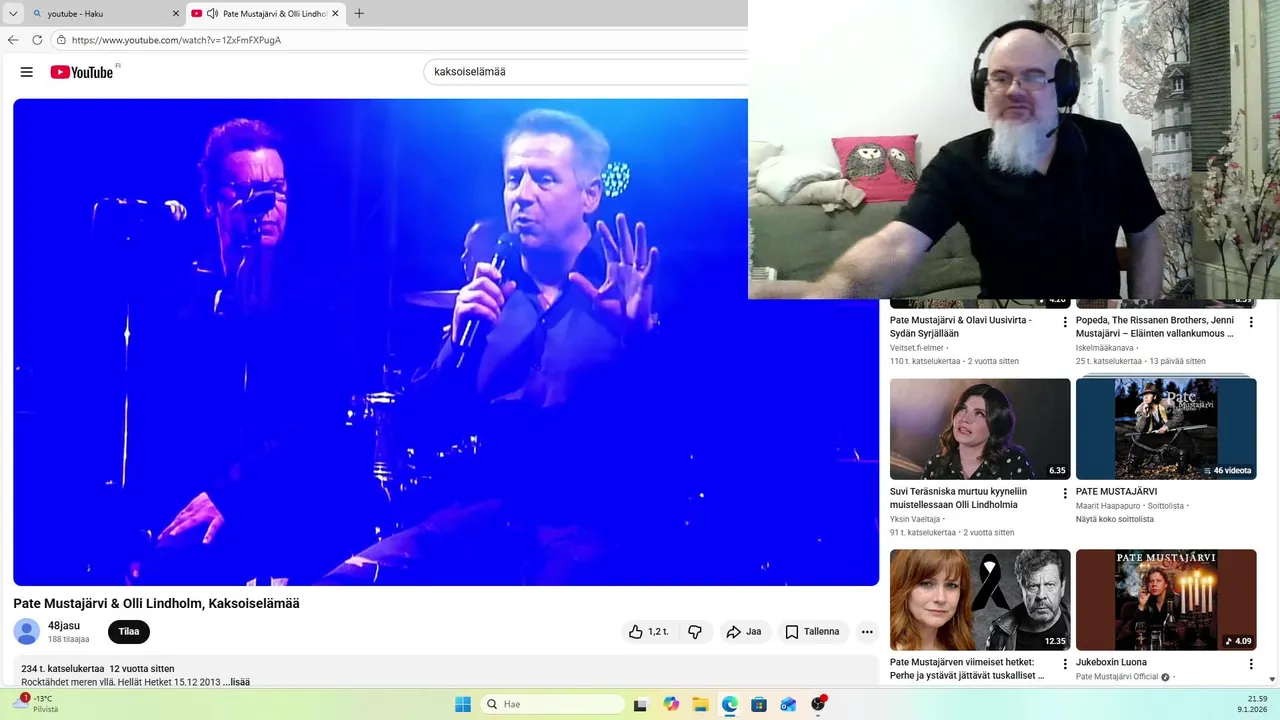
Task: Click the taskbar clock showing 21.59
Action: [1252, 704]
